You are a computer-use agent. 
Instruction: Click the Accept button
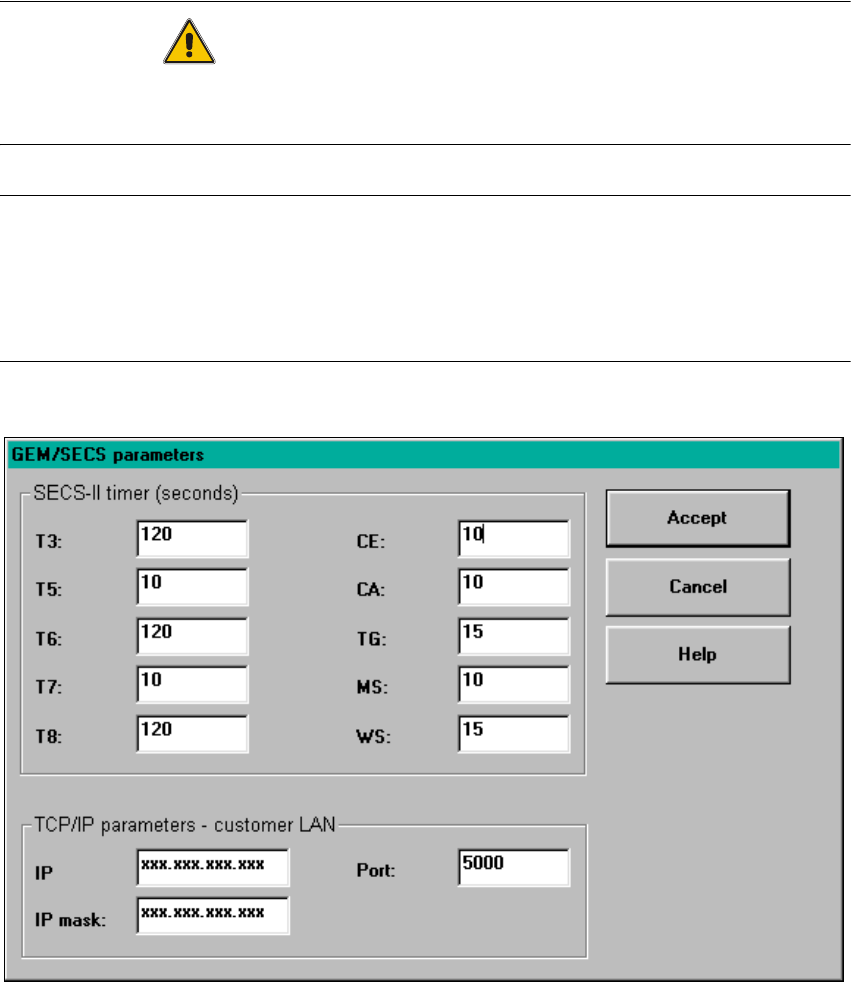pyautogui.click(x=698, y=518)
